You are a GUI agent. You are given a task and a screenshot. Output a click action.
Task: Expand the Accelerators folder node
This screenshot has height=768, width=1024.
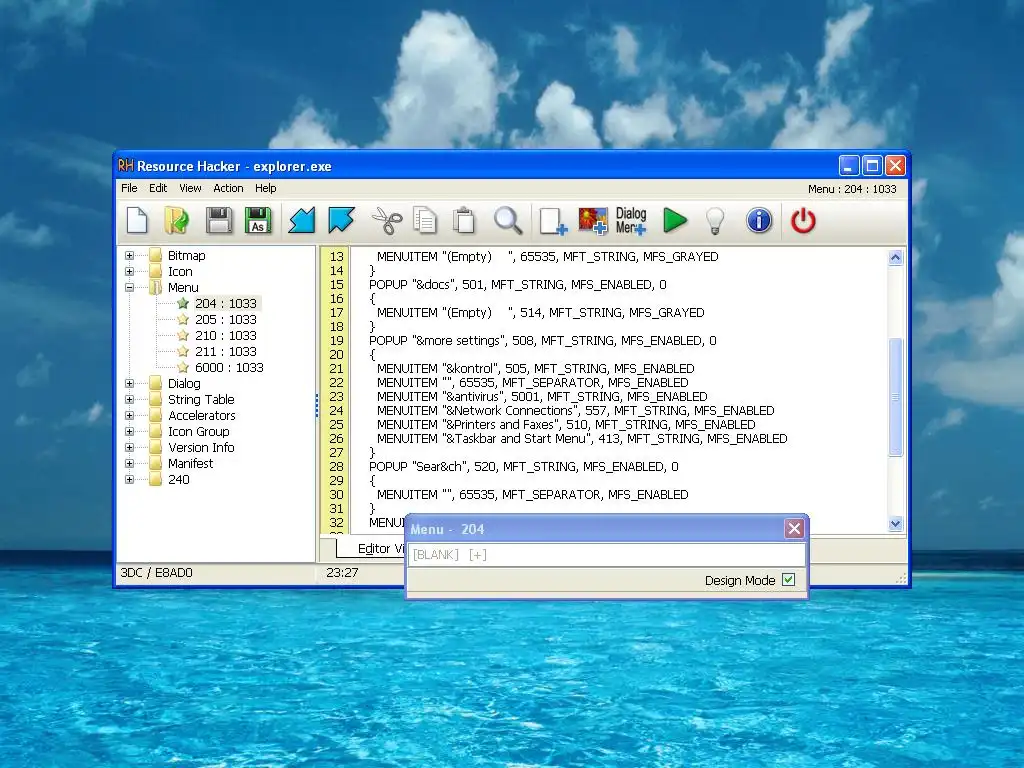(x=129, y=415)
